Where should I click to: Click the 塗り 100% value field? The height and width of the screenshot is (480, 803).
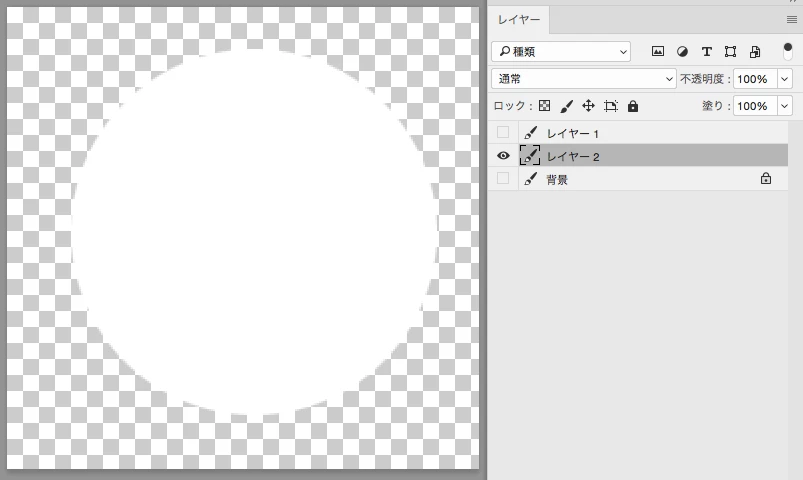tap(755, 106)
